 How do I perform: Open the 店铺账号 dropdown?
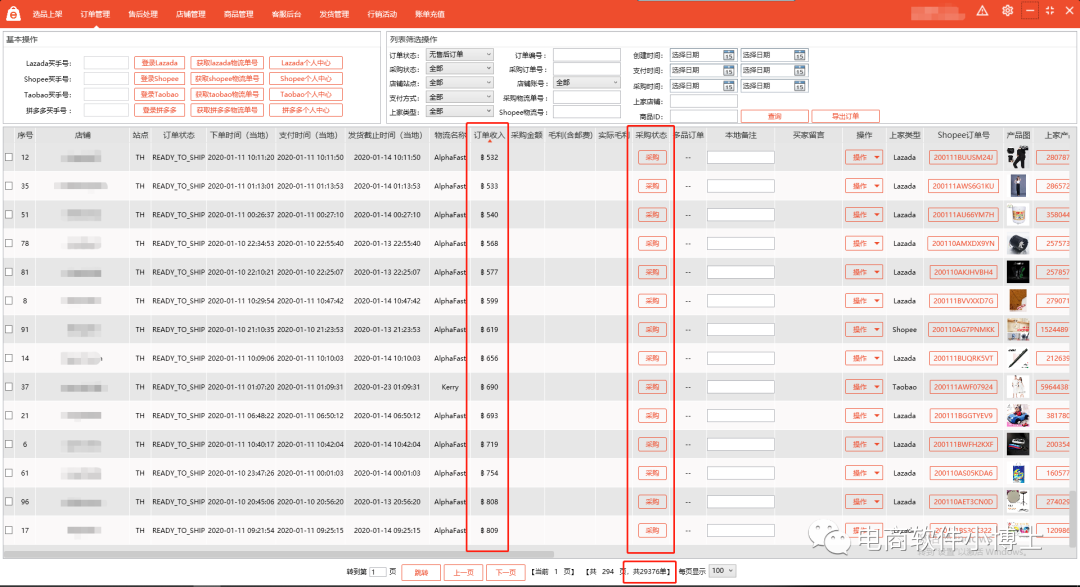[x=587, y=83]
